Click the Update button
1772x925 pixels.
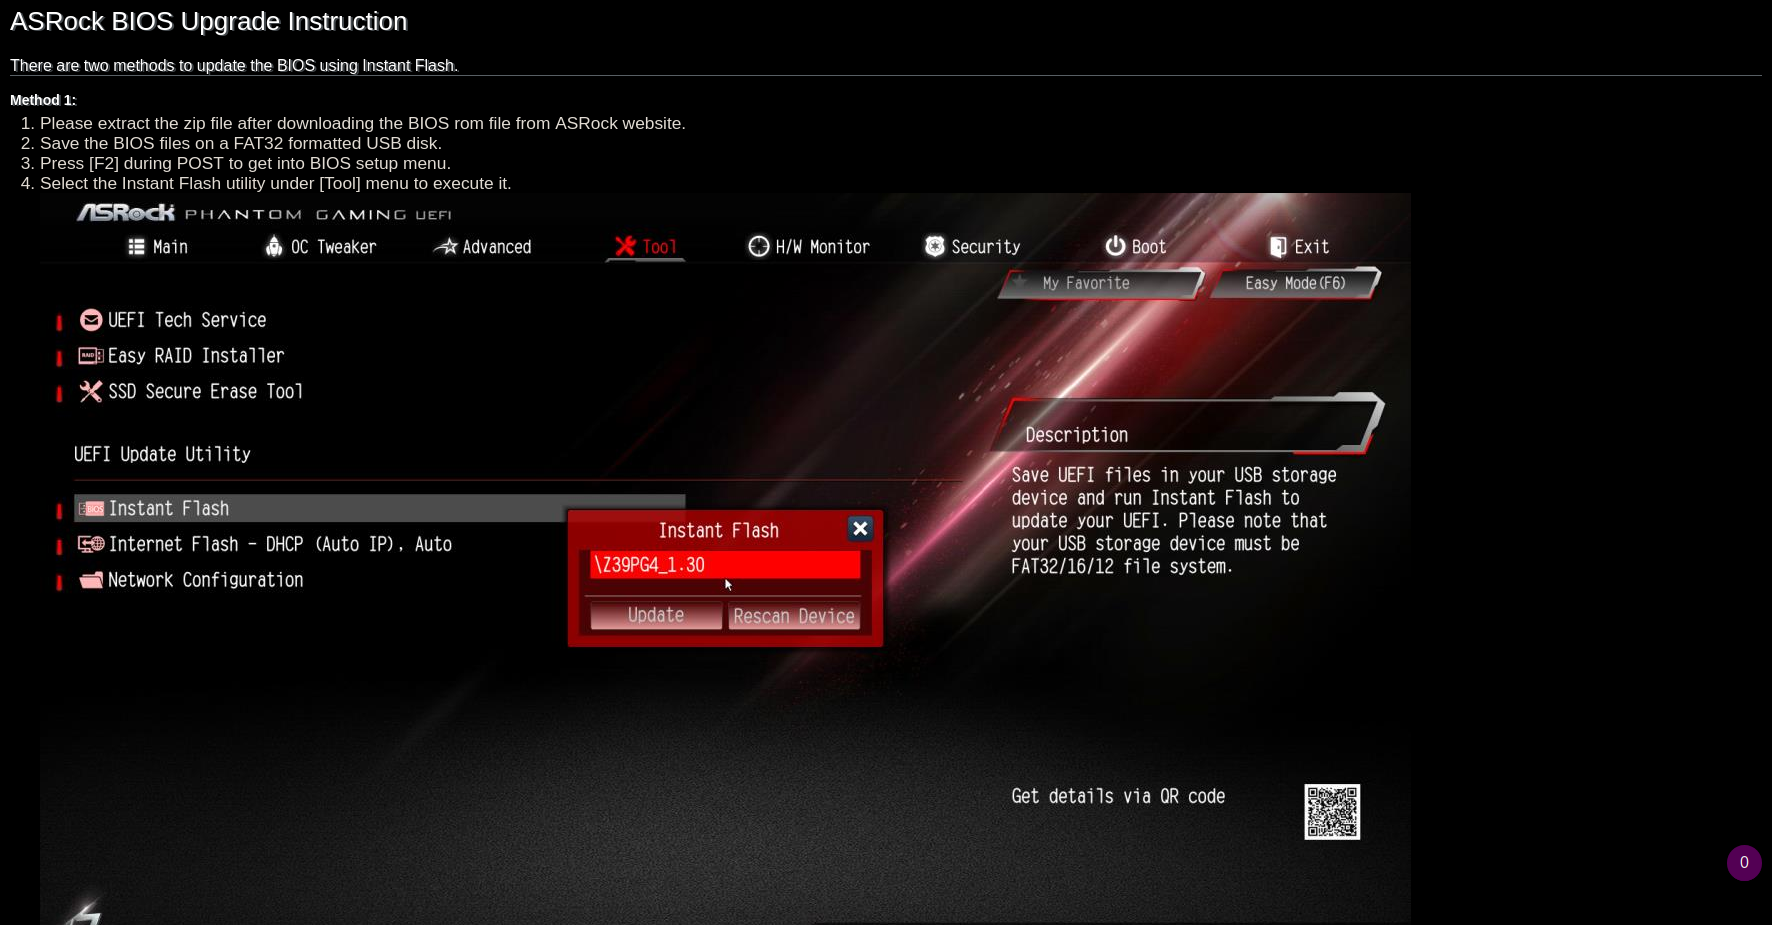[656, 616]
